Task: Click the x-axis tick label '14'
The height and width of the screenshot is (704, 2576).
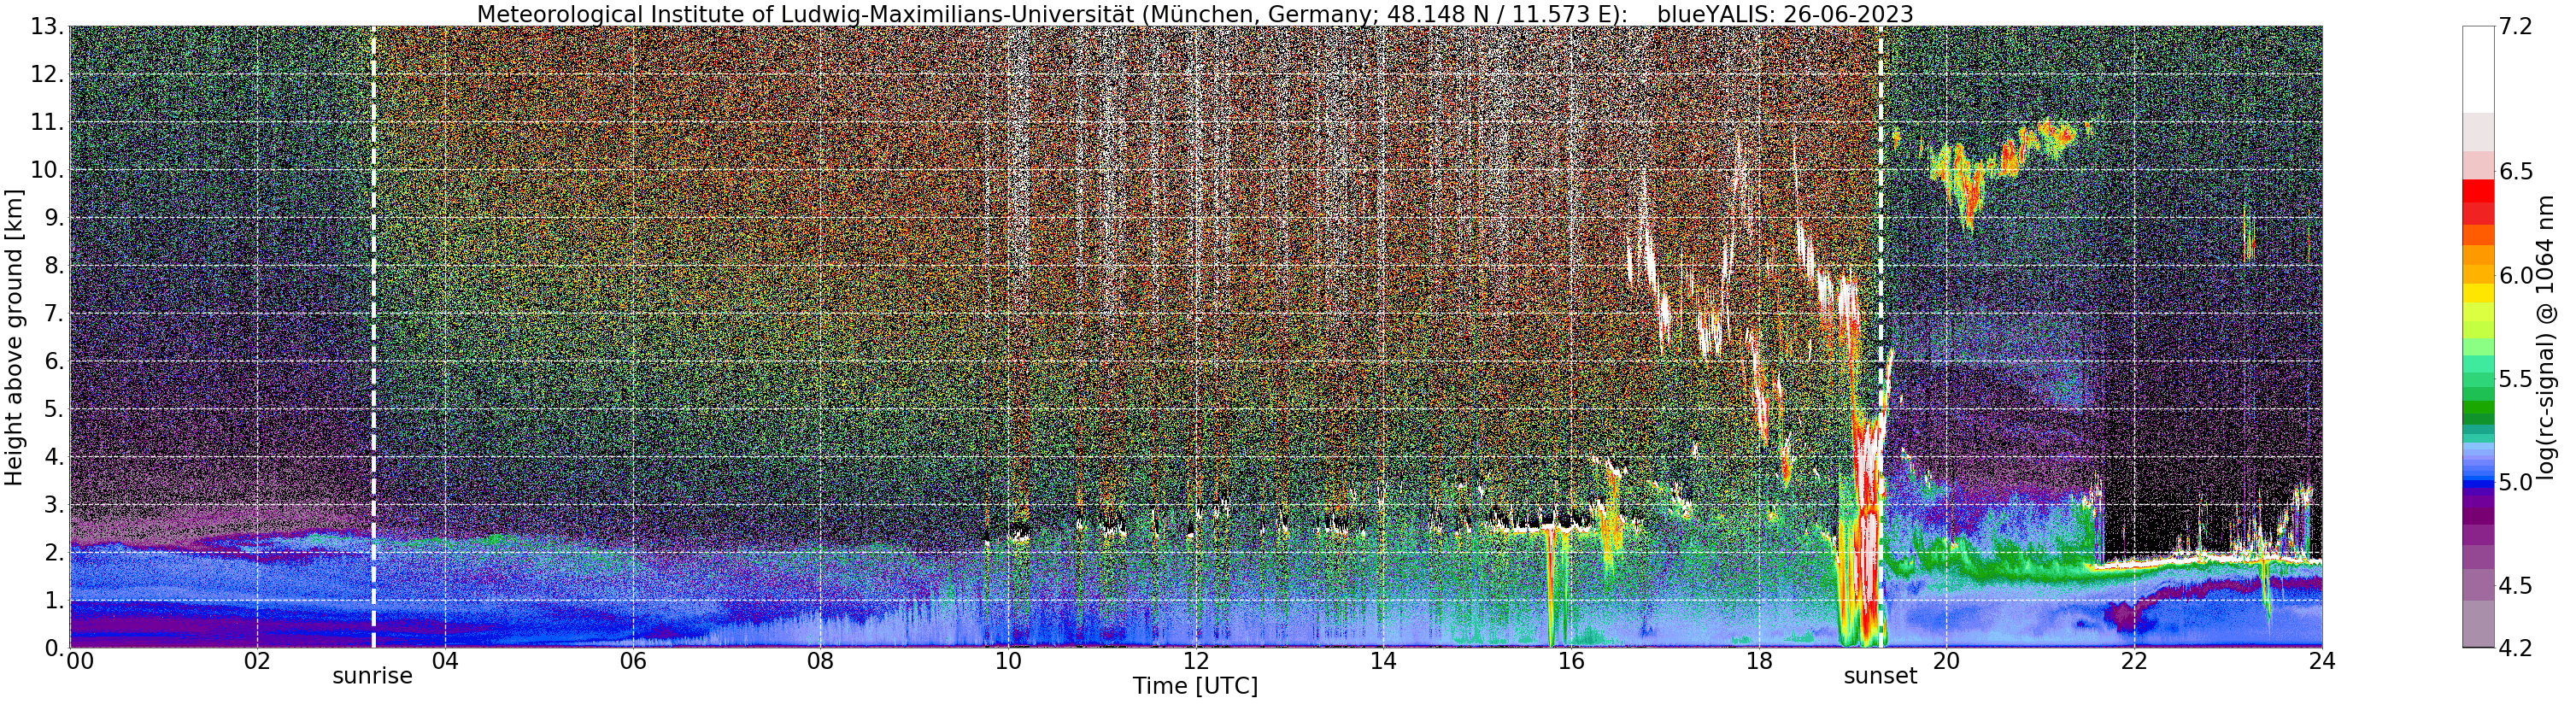Action: pyautogui.click(x=1383, y=661)
